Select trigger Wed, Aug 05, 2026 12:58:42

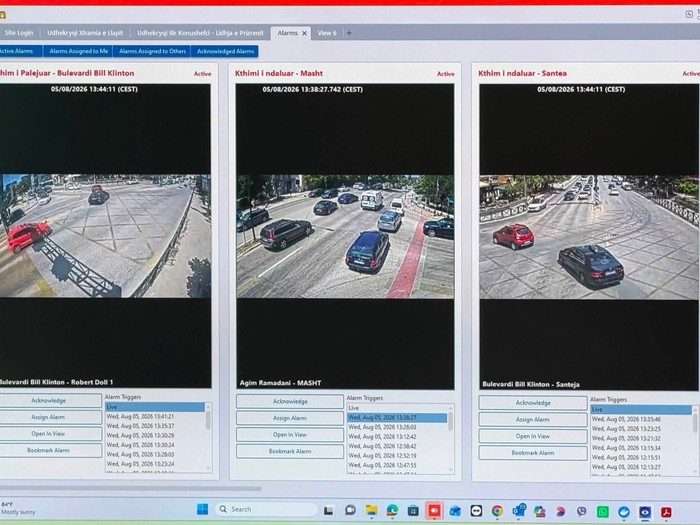click(397, 446)
